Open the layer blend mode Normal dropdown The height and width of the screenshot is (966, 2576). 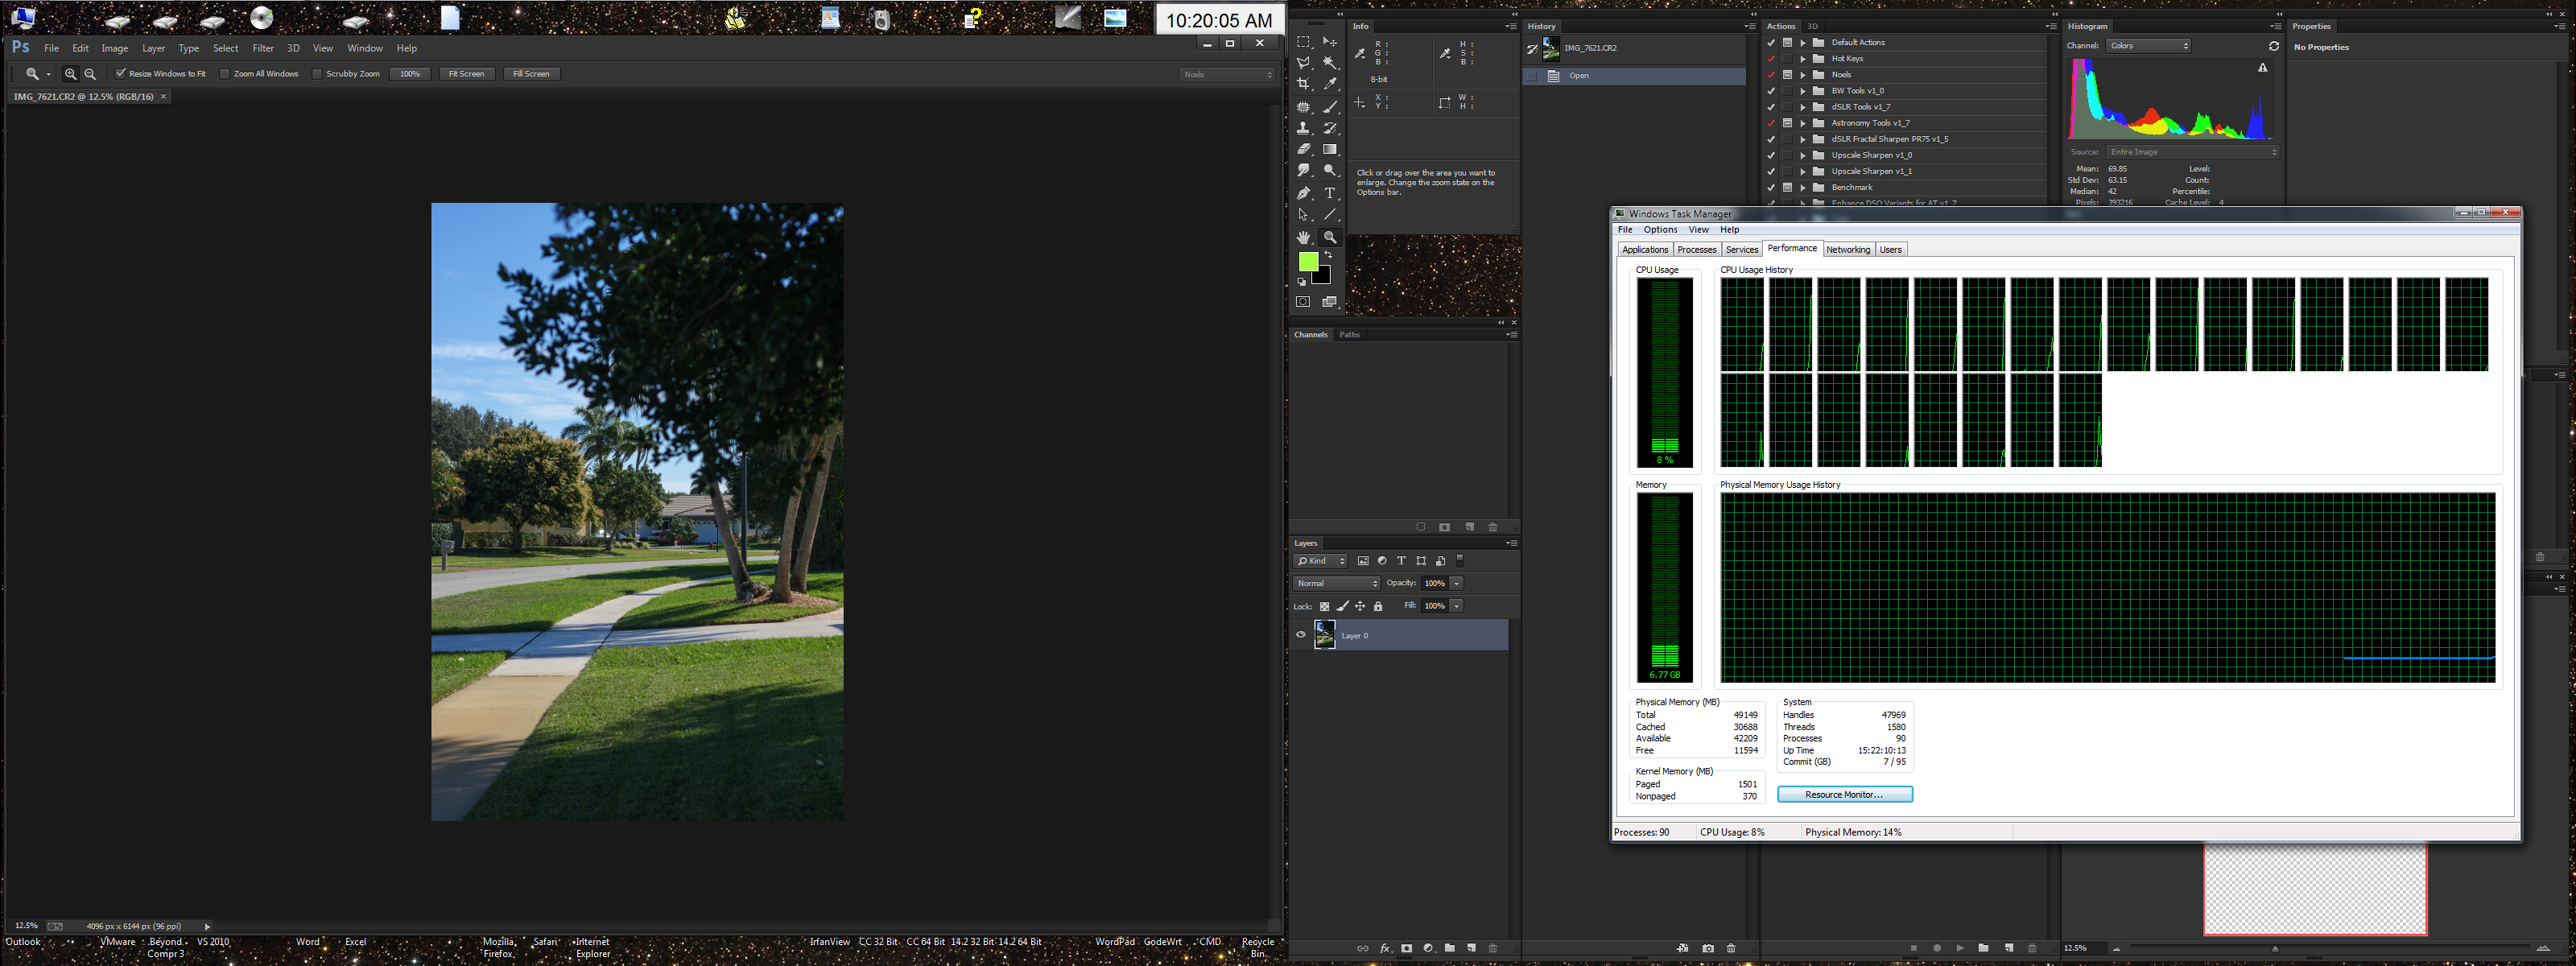[x=1336, y=583]
